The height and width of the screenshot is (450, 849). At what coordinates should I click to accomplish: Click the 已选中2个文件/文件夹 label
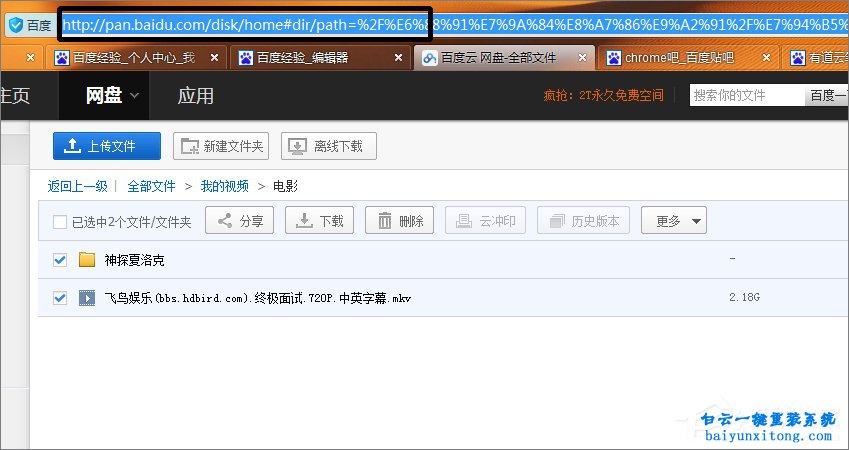[132, 222]
